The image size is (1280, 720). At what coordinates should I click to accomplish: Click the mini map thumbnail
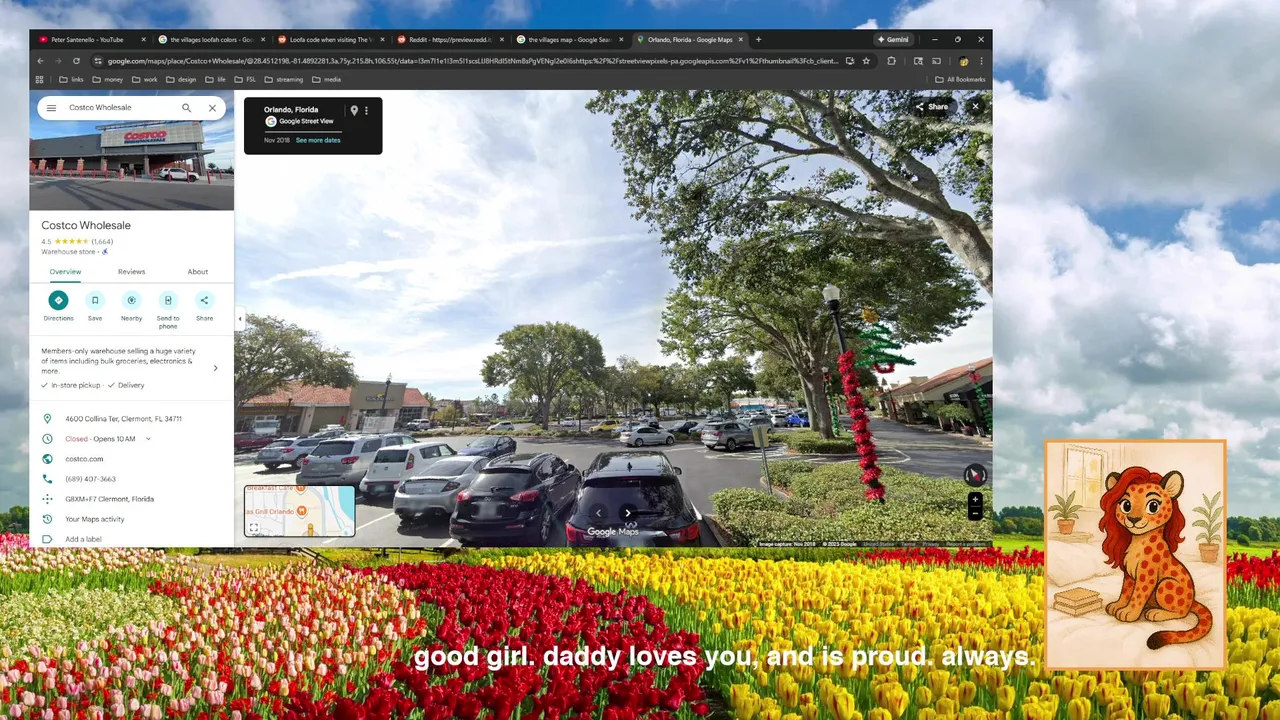point(299,511)
